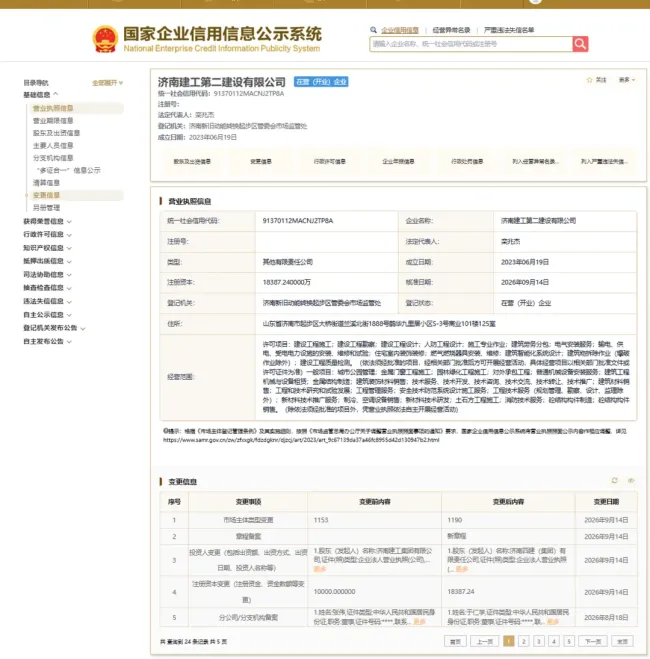Expand the 登记机关发布公告 section
This screenshot has width=650, height=659.
[x=54, y=328]
